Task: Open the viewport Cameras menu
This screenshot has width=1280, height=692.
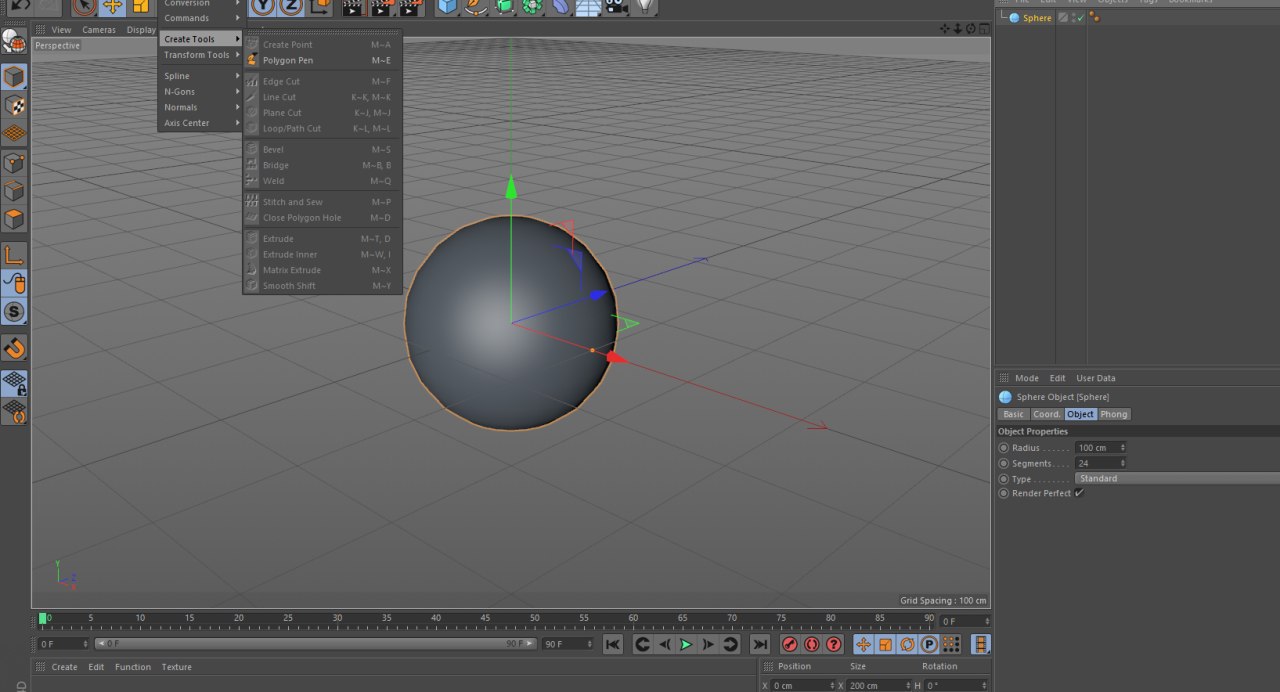Action: coord(99,30)
